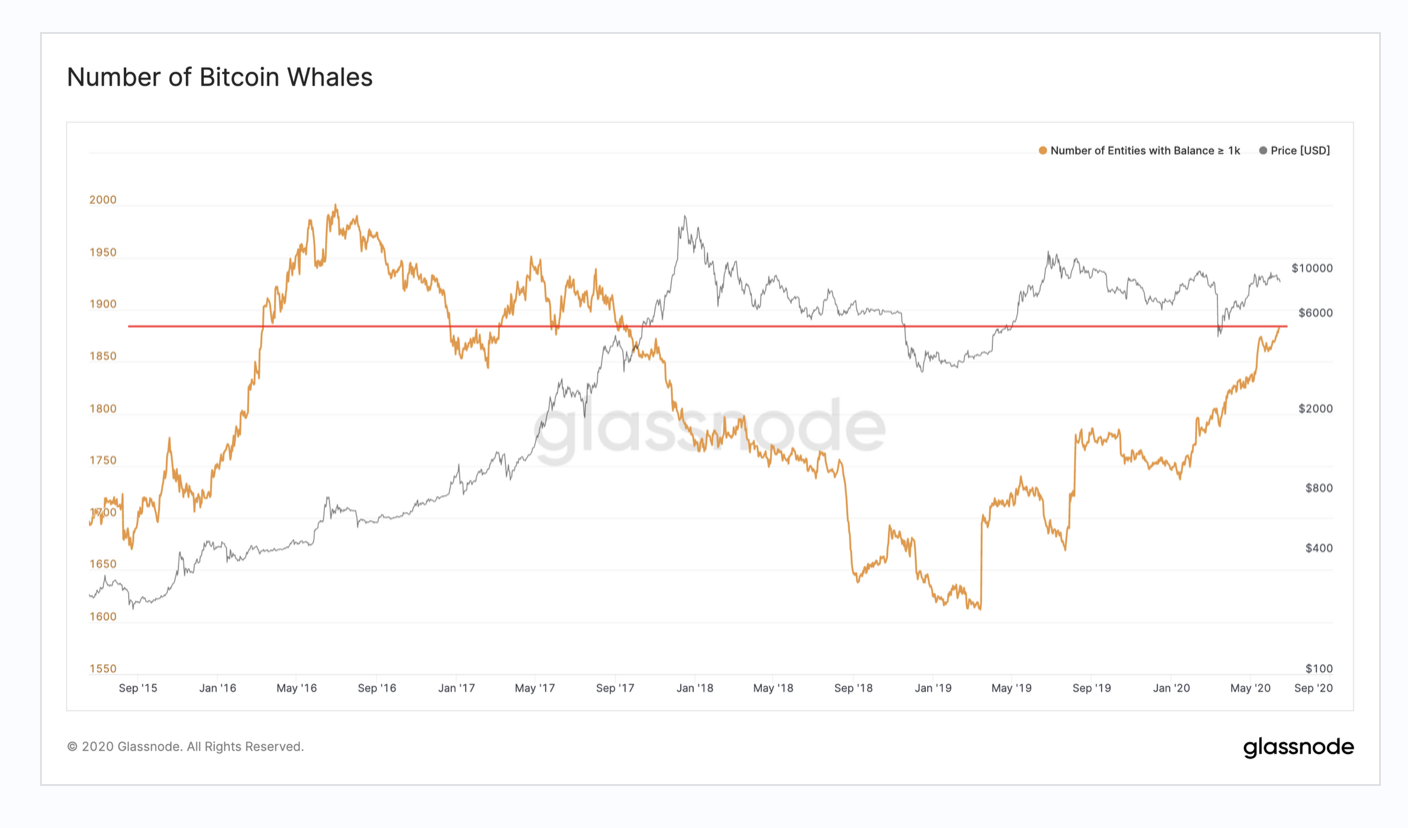Click the glassnode logo at bottom right

pyautogui.click(x=1298, y=747)
